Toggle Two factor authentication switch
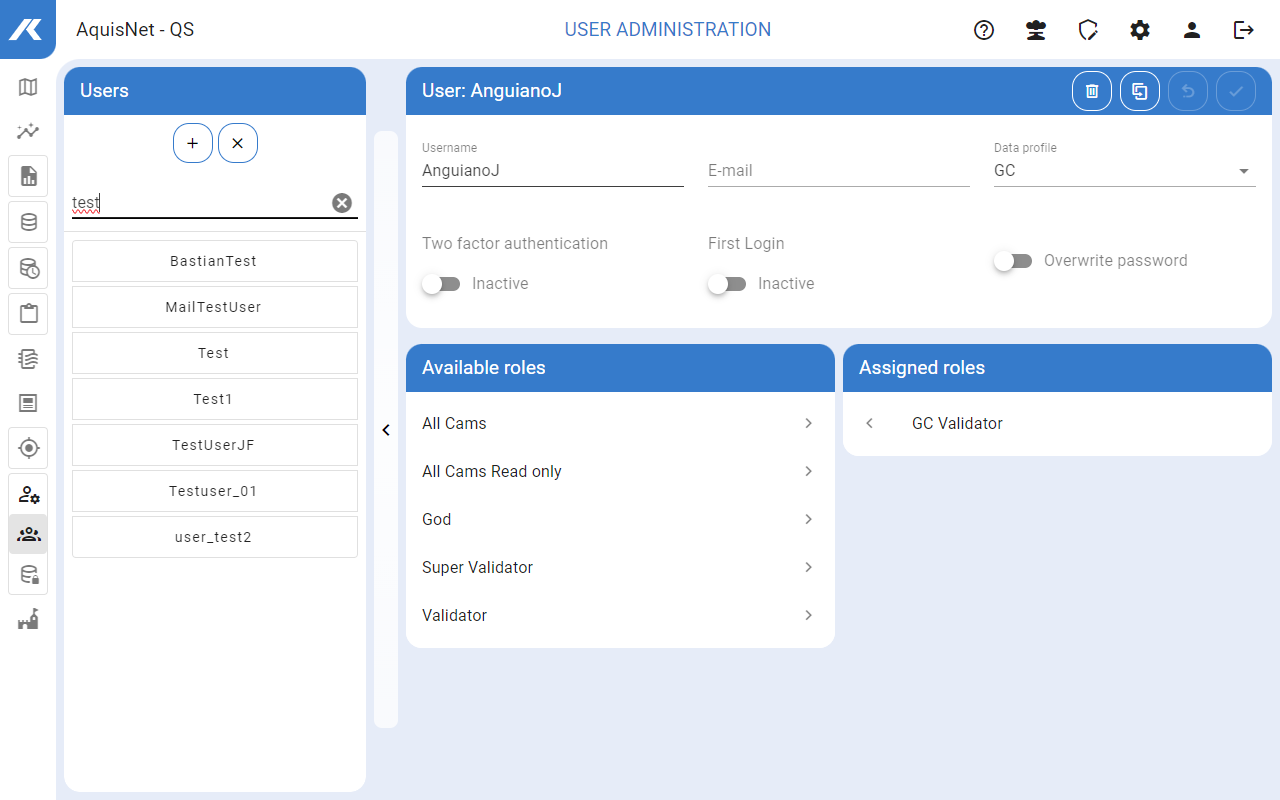 click(441, 284)
